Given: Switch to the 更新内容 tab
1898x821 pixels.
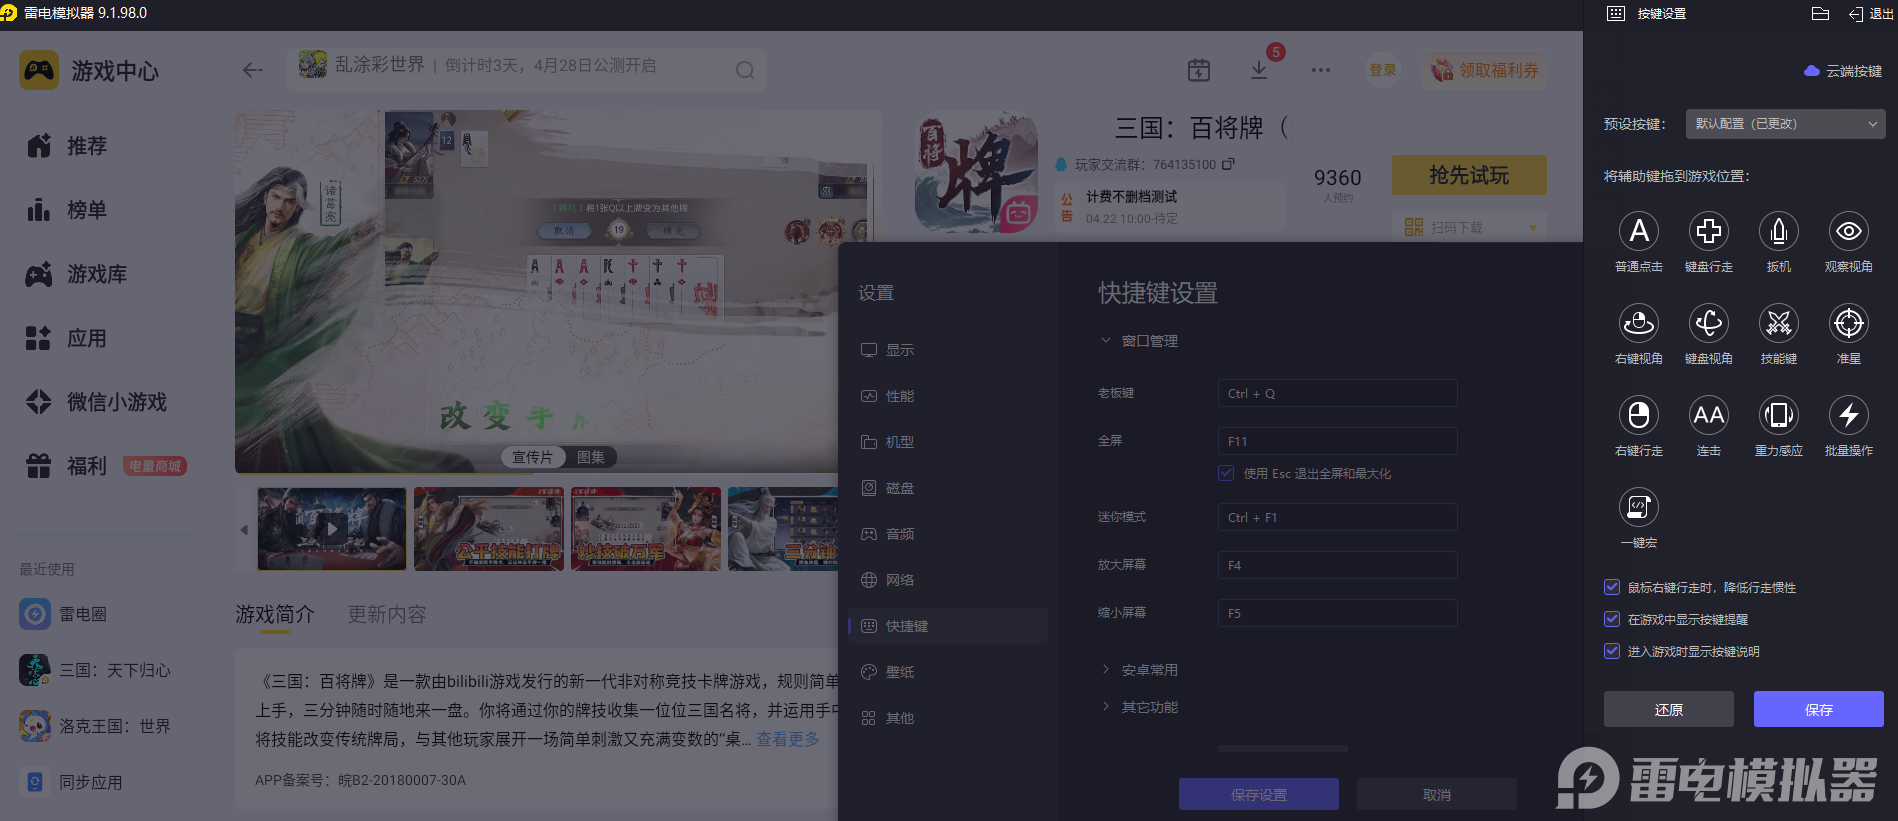Looking at the screenshot, I should (387, 614).
